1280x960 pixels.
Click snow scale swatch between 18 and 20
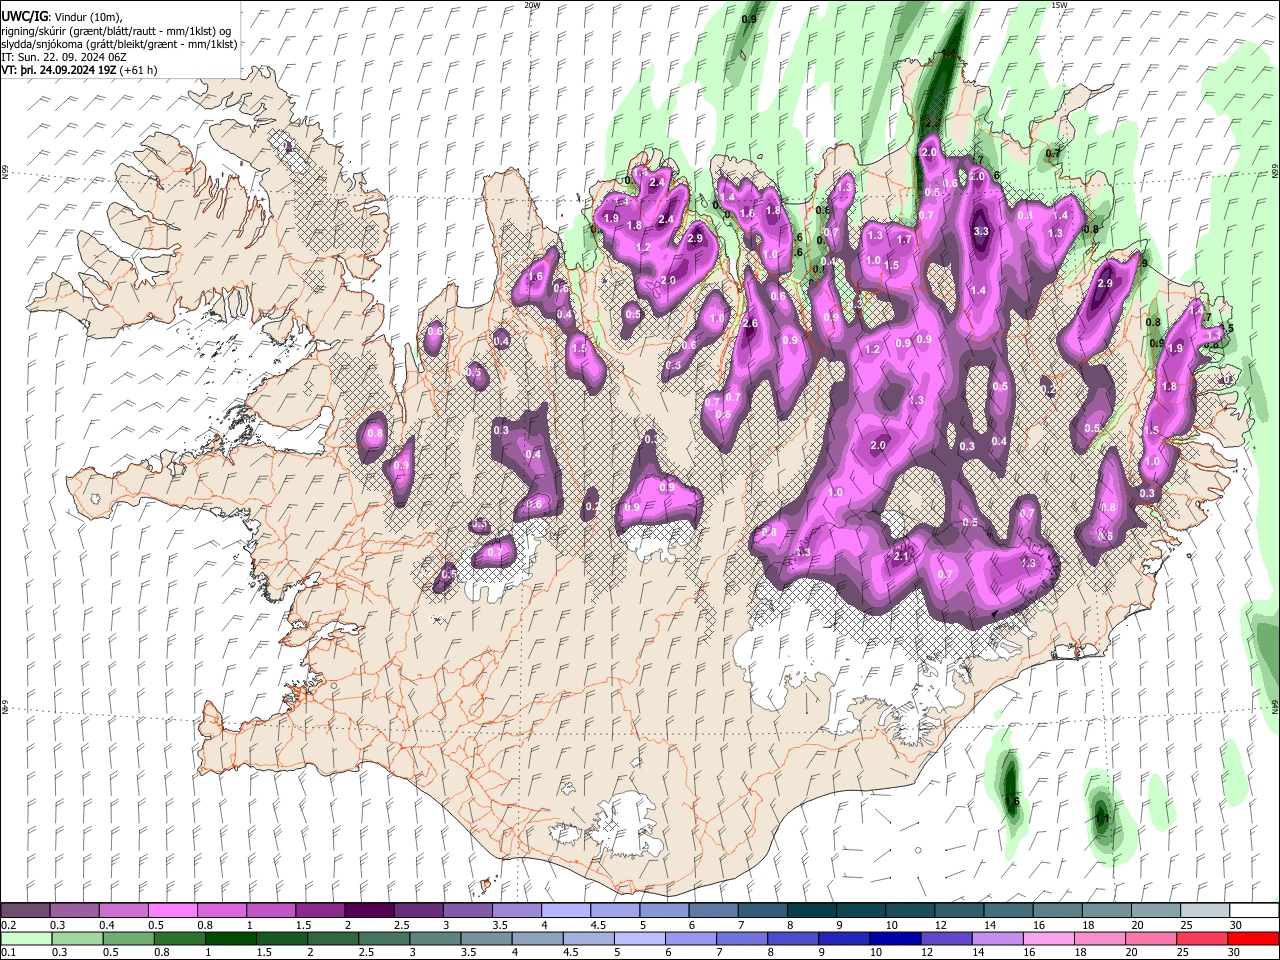tap(1106, 910)
